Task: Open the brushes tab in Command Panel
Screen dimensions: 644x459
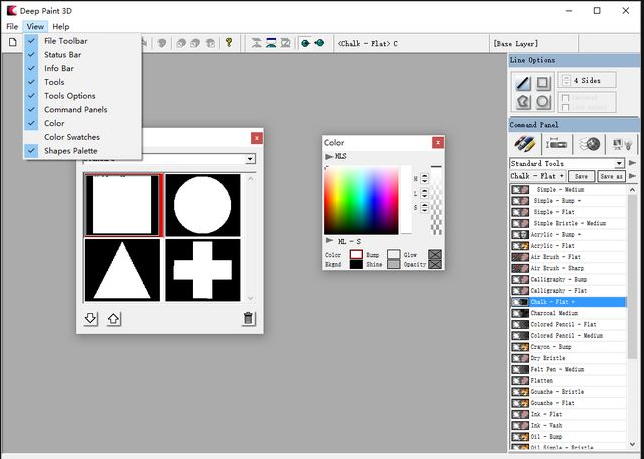Action: pyautogui.click(x=524, y=144)
